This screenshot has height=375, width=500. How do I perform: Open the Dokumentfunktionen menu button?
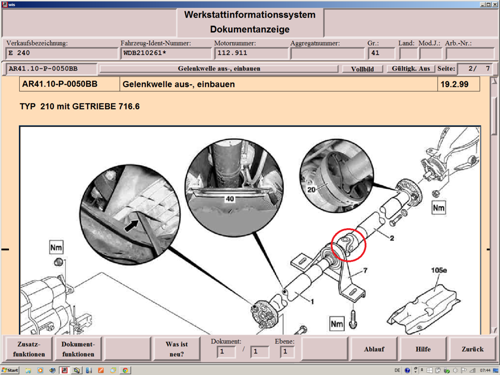tap(78, 349)
